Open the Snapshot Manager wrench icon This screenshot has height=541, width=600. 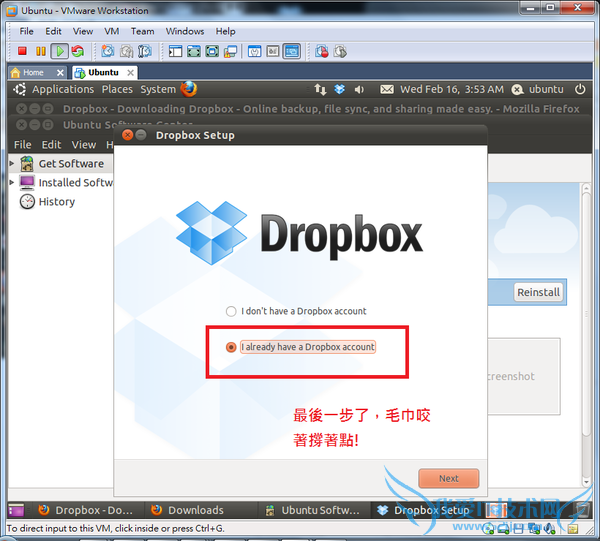(x=145, y=51)
